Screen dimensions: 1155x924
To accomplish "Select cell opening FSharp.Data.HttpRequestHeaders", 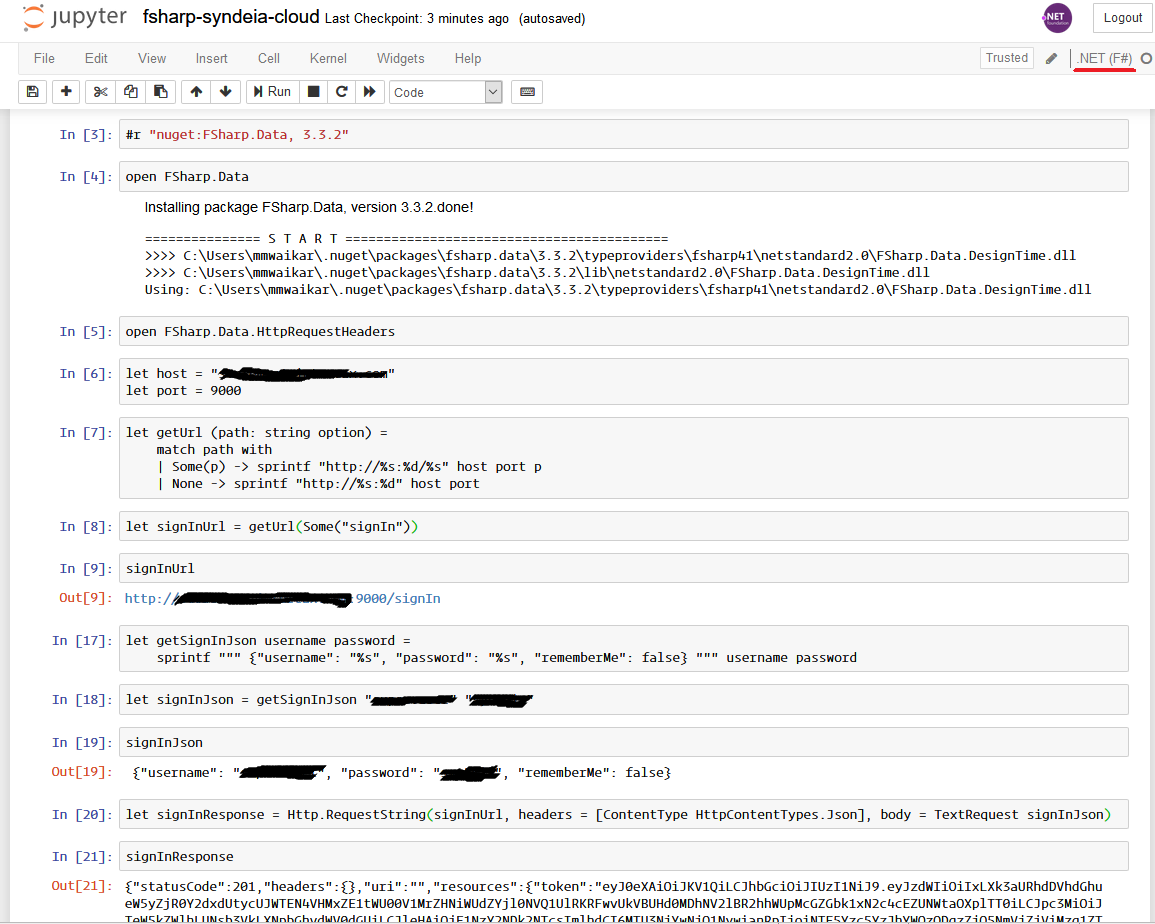I will point(623,331).
